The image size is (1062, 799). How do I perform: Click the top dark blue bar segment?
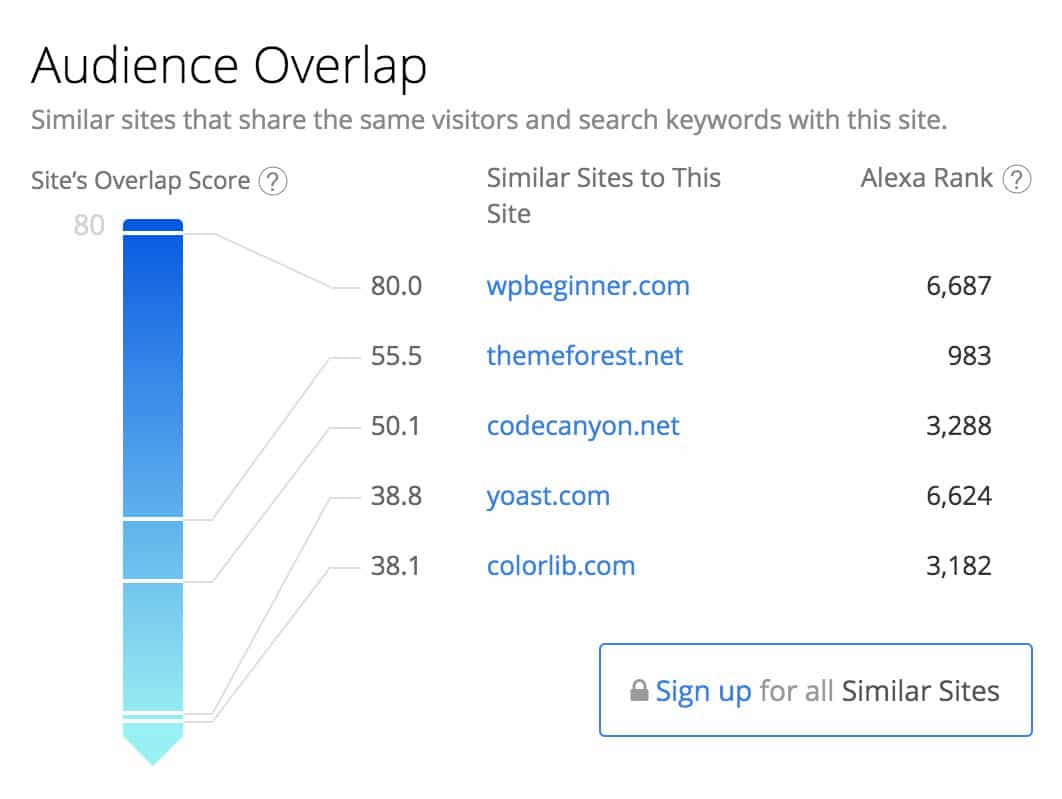pyautogui.click(x=153, y=225)
